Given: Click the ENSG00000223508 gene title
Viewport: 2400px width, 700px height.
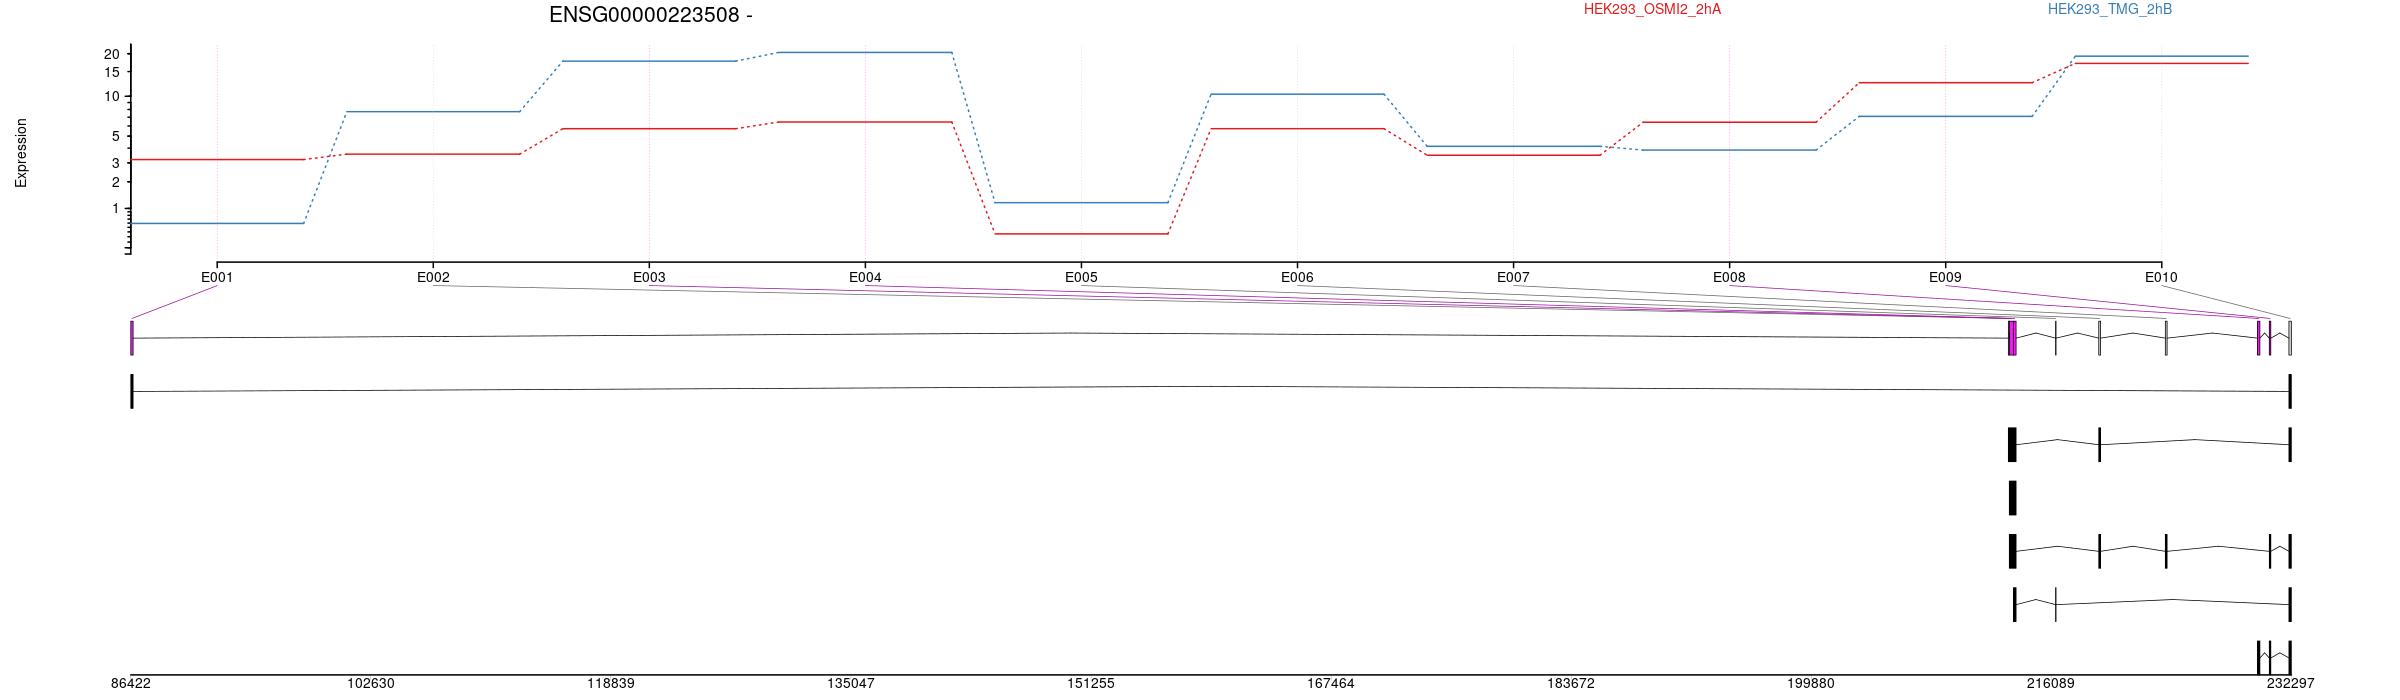Looking at the screenshot, I should 651,15.
